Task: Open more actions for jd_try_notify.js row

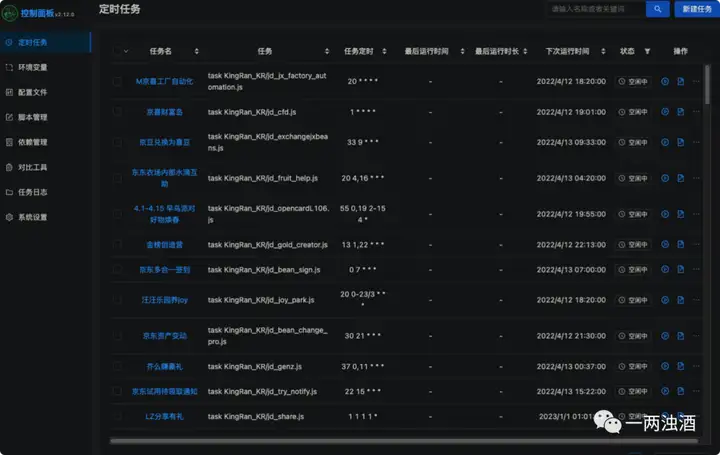Action: coord(696,391)
